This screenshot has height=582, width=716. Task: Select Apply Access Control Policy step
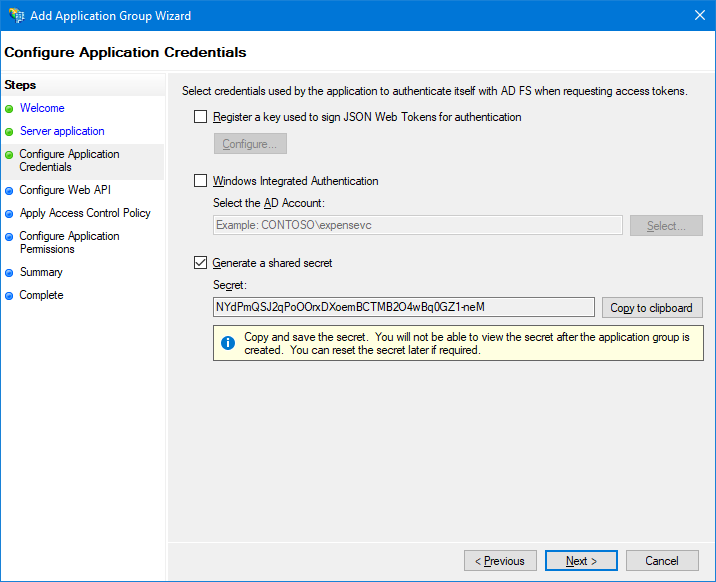click(85, 213)
